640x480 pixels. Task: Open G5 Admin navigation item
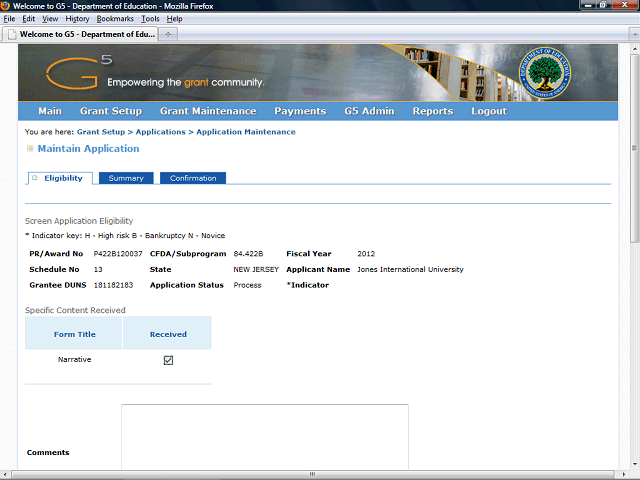tap(369, 111)
